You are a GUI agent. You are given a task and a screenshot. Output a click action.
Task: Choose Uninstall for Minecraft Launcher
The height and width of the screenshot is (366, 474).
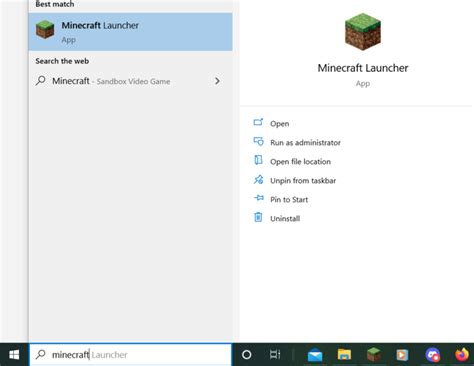[285, 219]
